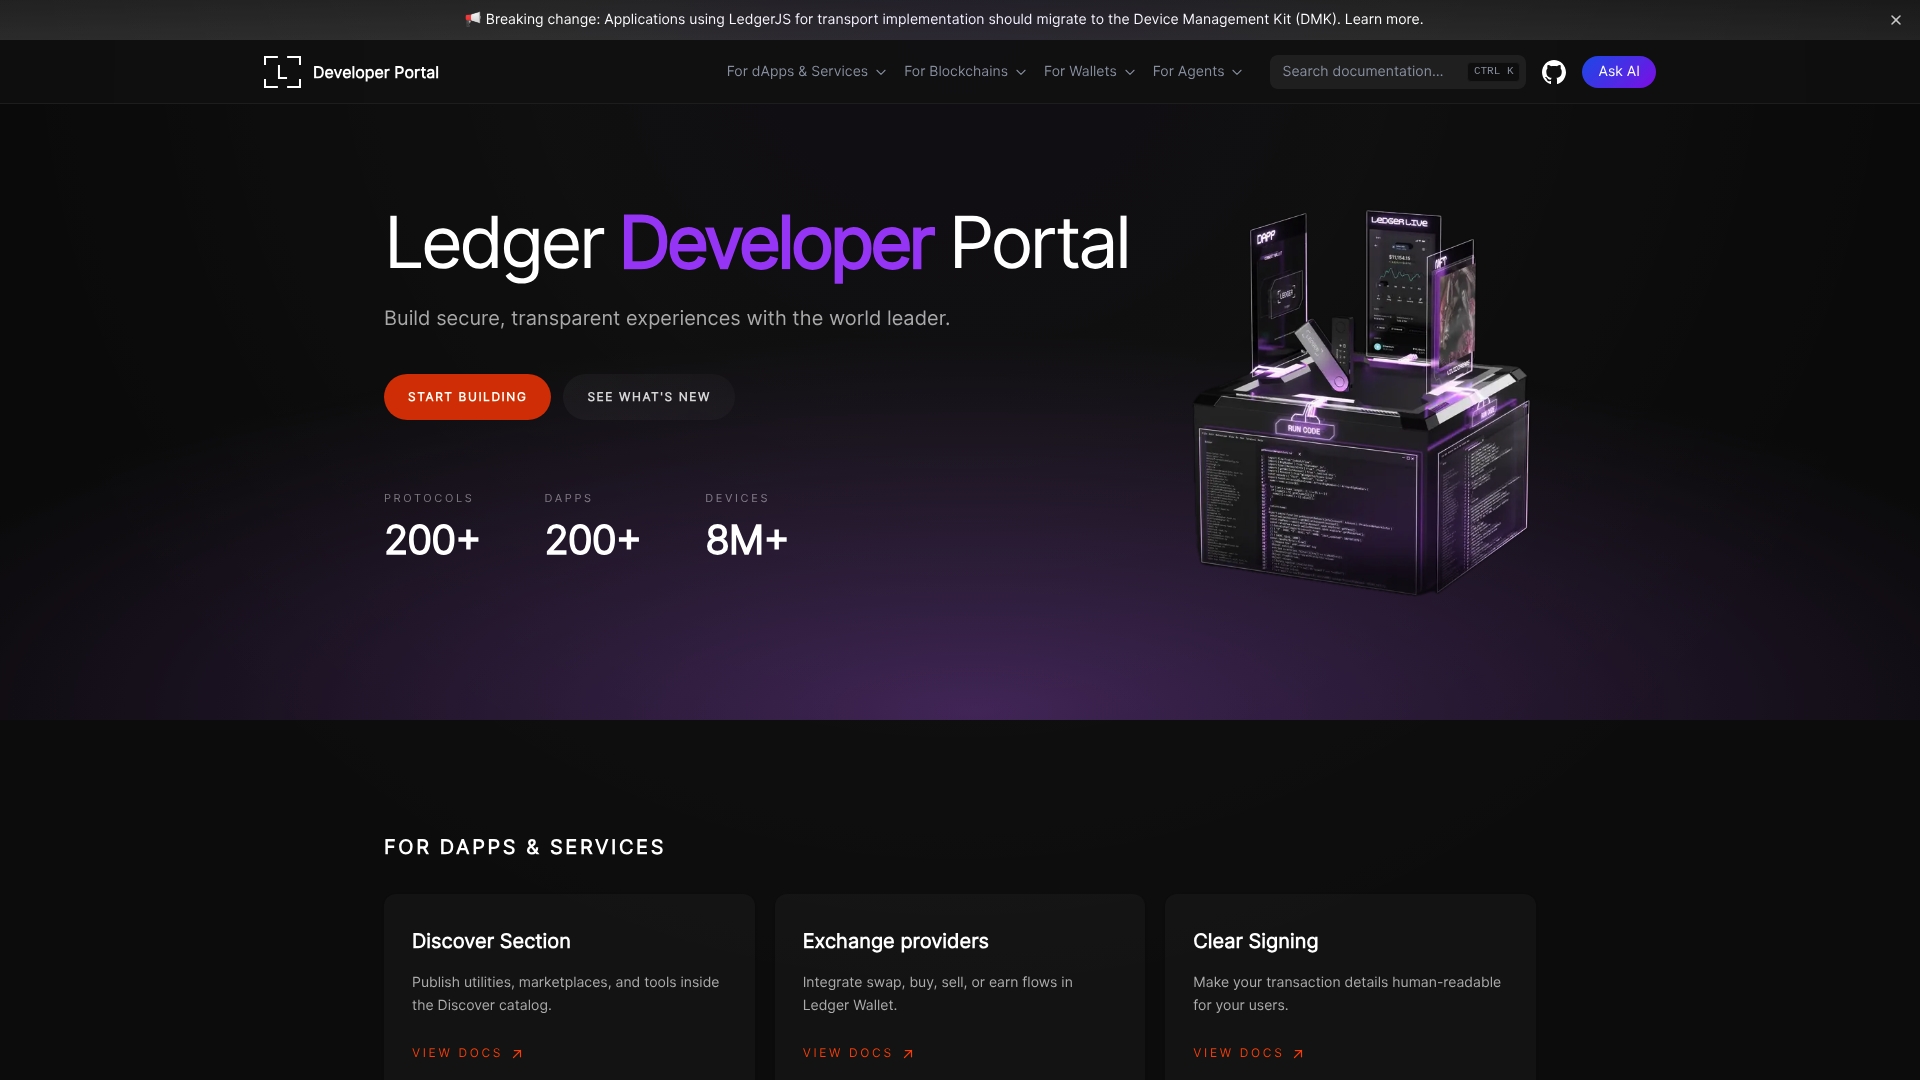1920x1080 pixels.
Task: Click the Ledger logo icon
Action: 282,72
